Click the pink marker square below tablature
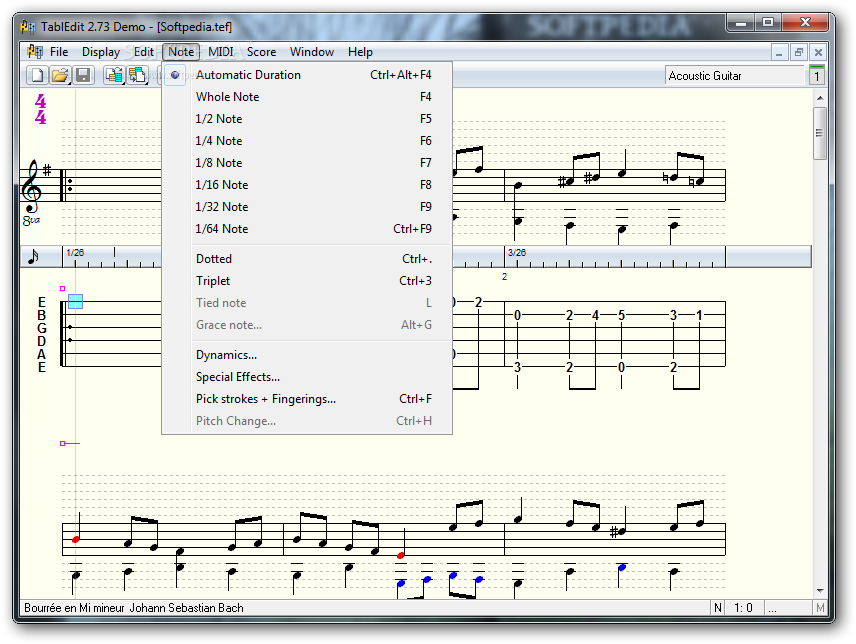Image resolution: width=856 pixels, height=644 pixels. click(62, 444)
